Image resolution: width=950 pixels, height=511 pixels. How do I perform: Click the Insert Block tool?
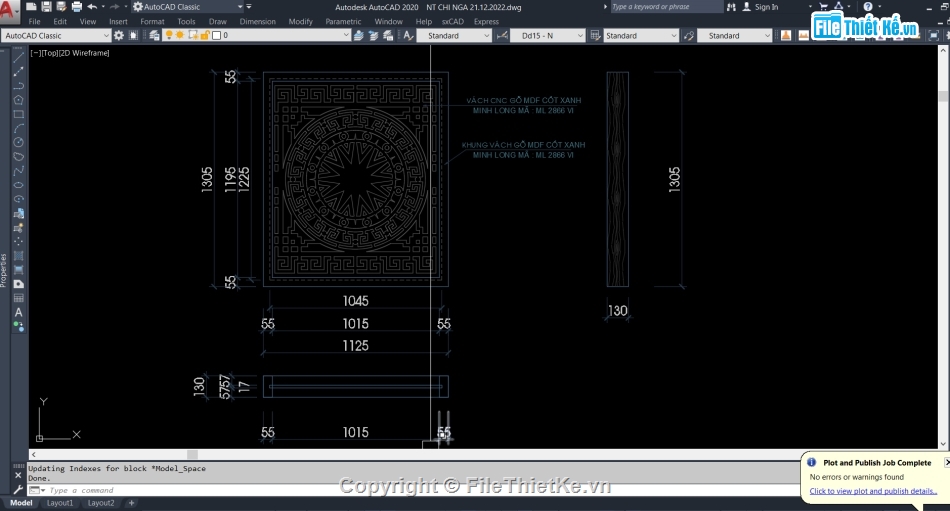click(x=19, y=213)
